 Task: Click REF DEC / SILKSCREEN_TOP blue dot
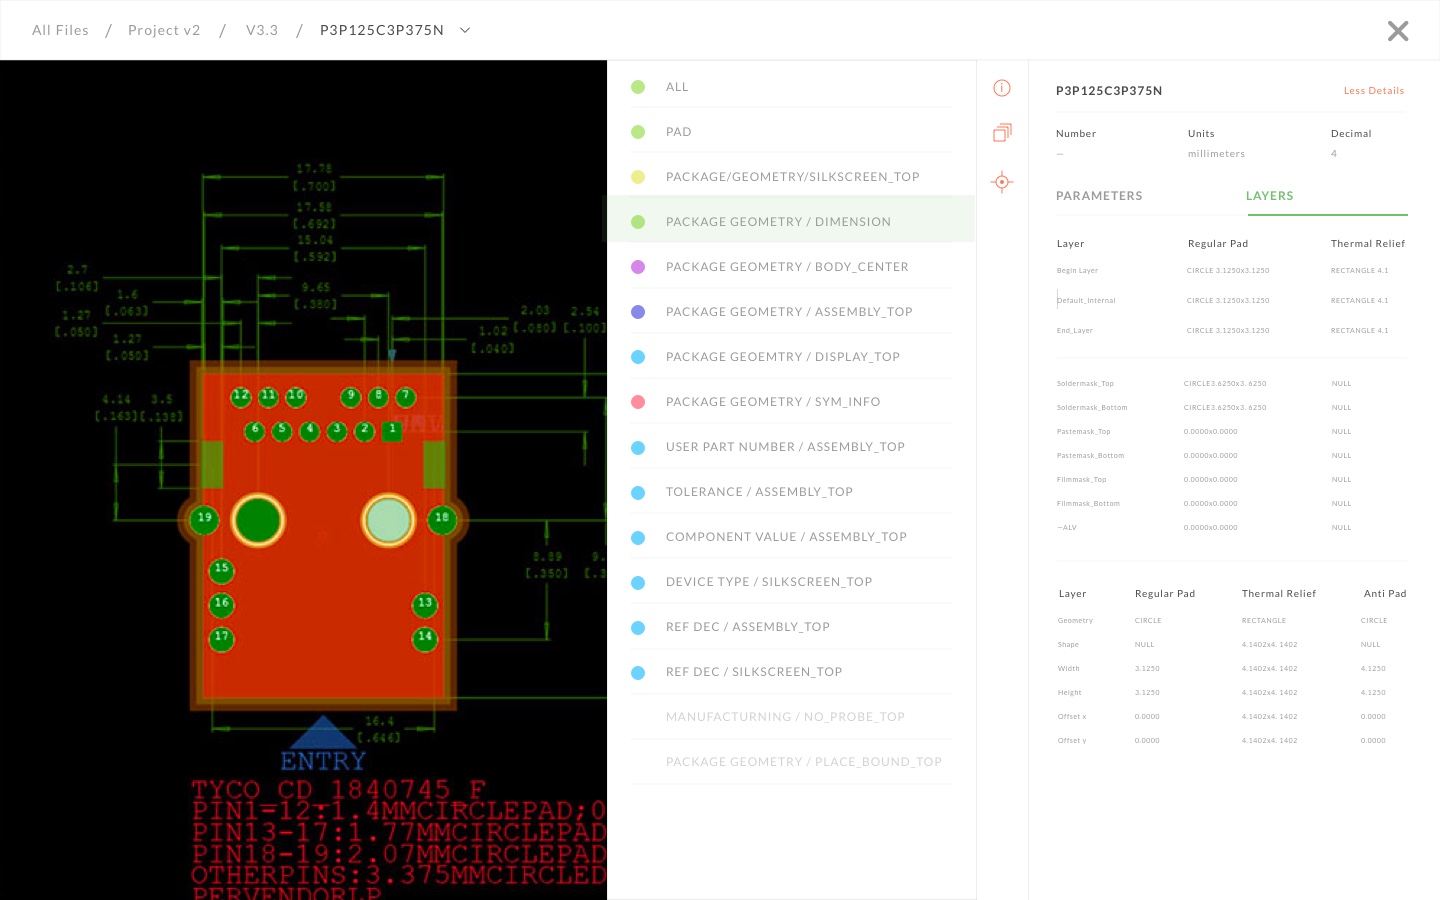click(638, 672)
